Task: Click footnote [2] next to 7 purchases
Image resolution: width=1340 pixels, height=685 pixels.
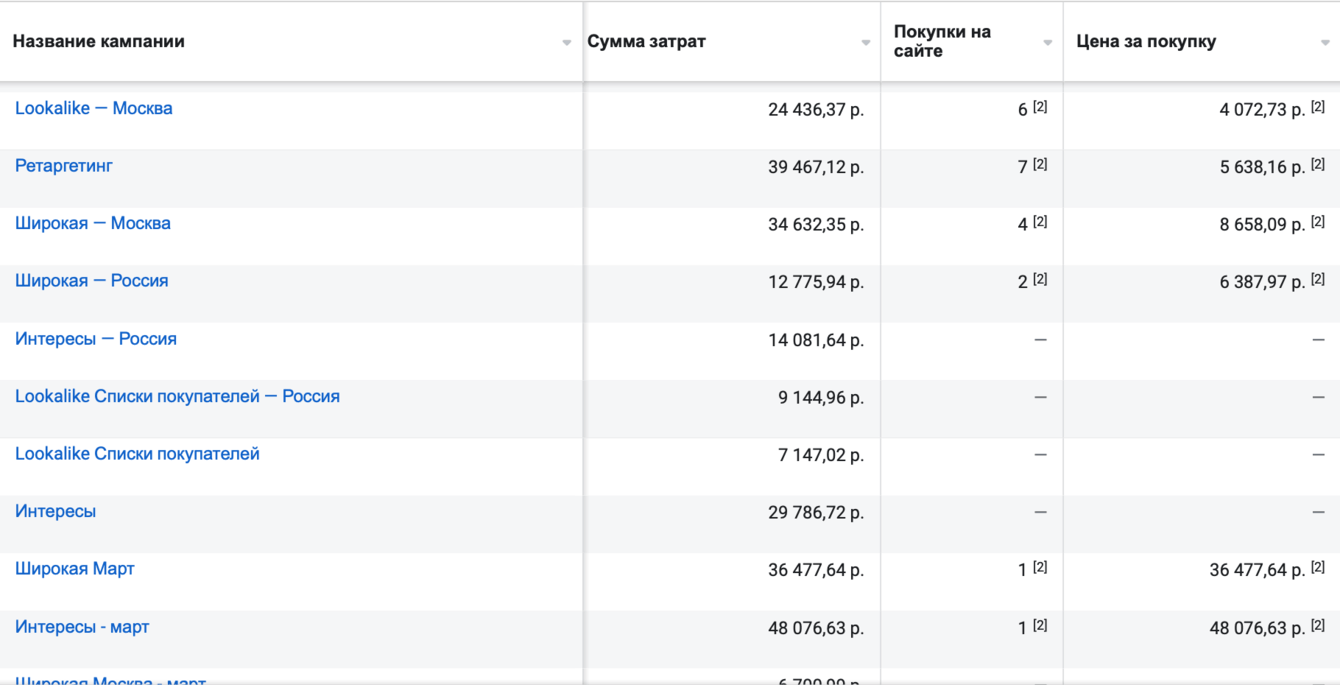Action: pyautogui.click(x=1040, y=165)
